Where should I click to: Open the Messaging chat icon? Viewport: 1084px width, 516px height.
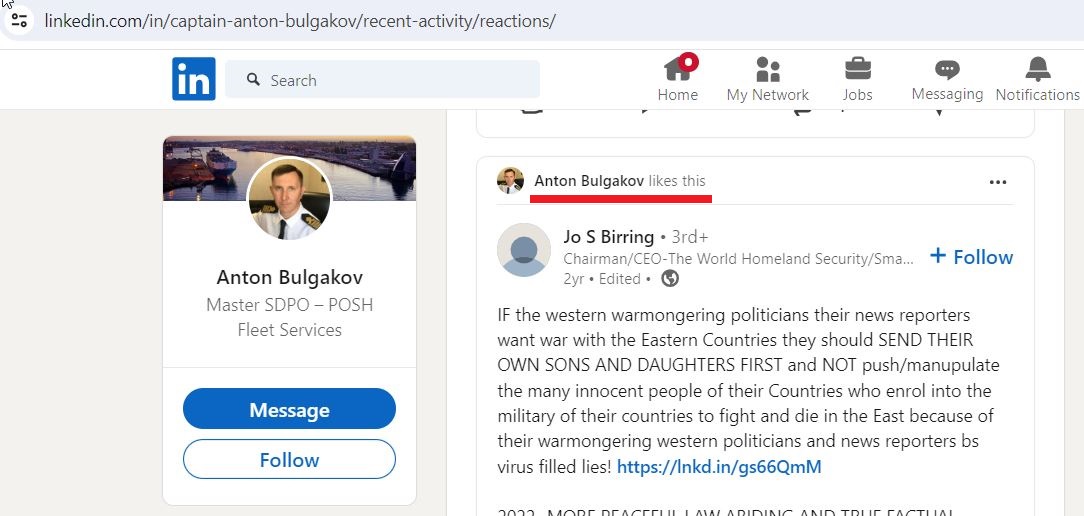[x=947, y=69]
